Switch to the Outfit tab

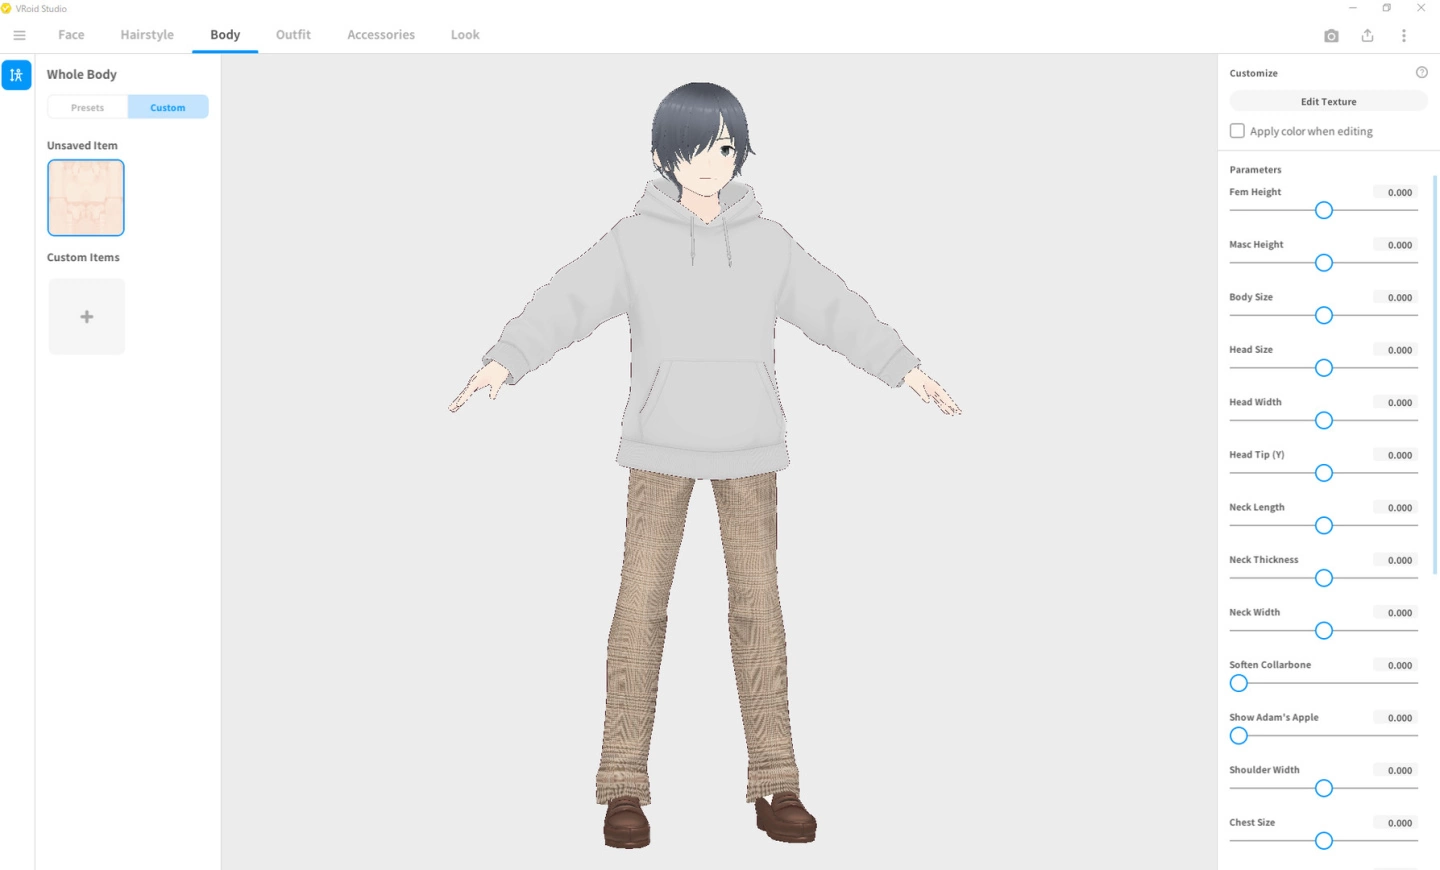click(292, 34)
